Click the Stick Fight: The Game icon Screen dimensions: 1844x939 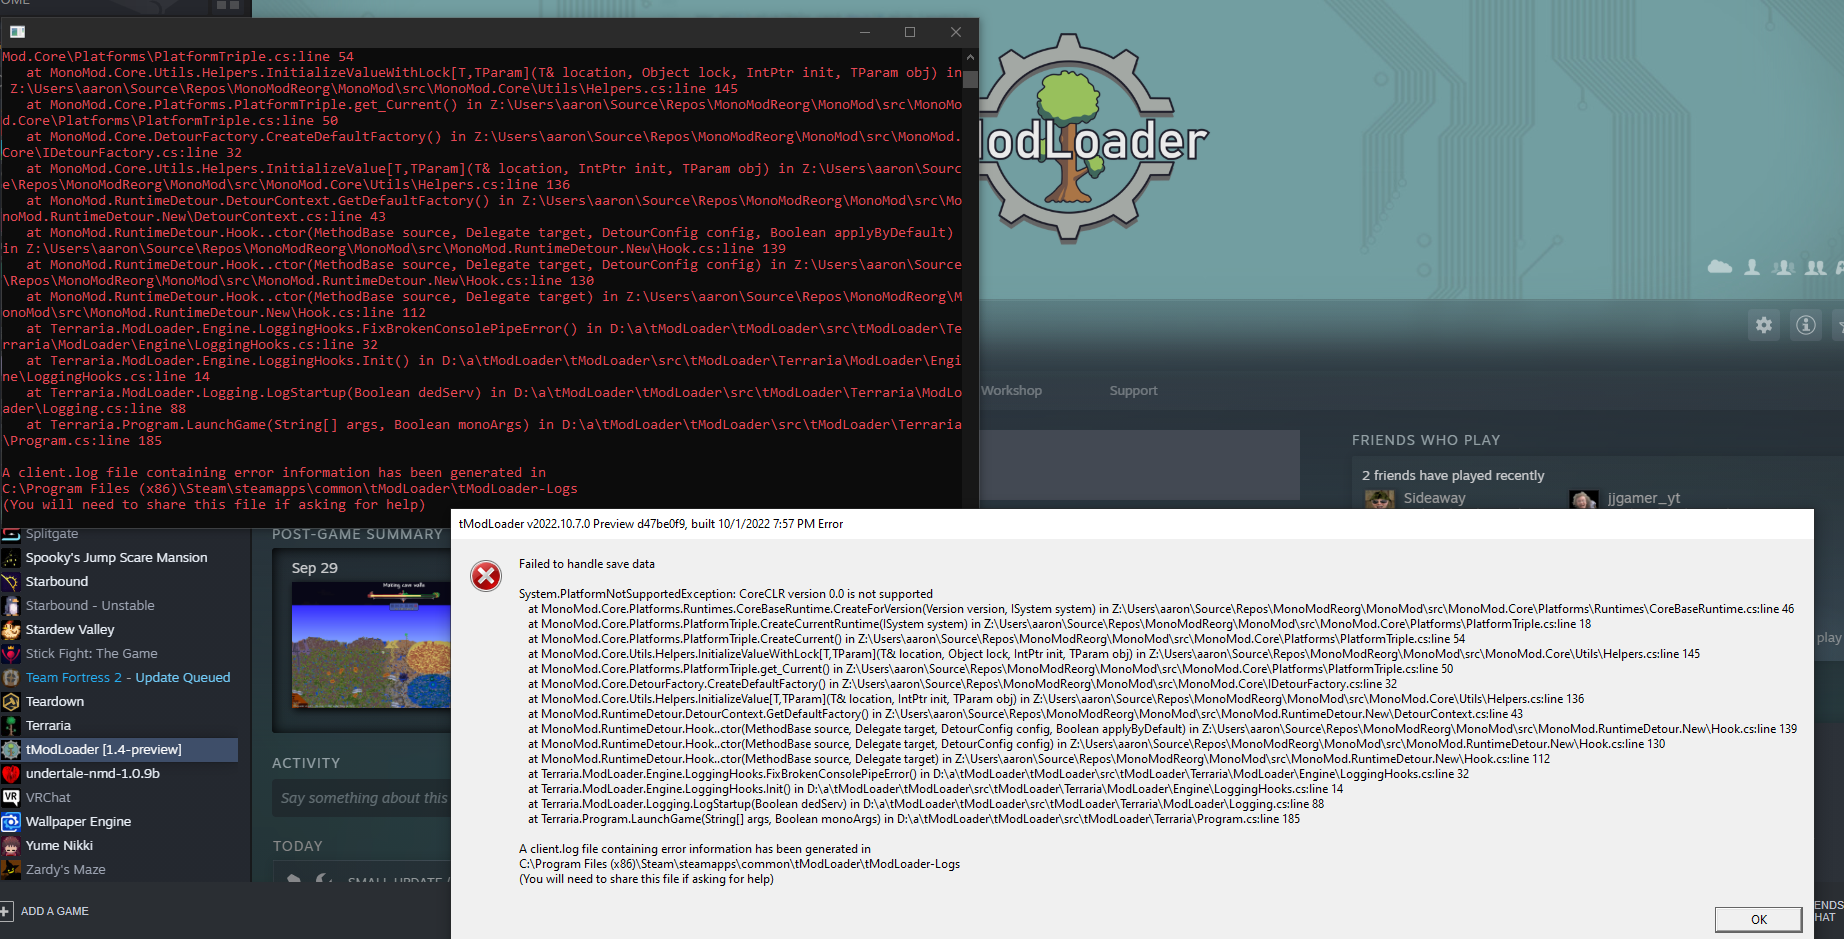tap(11, 654)
